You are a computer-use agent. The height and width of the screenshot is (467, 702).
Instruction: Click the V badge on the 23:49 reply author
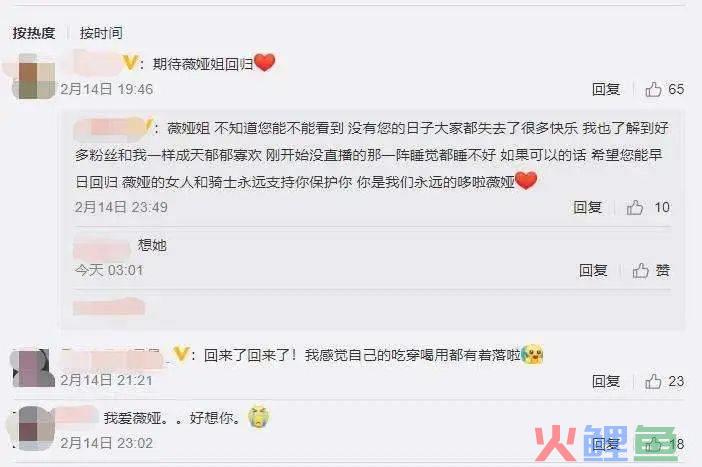[x=149, y=126]
